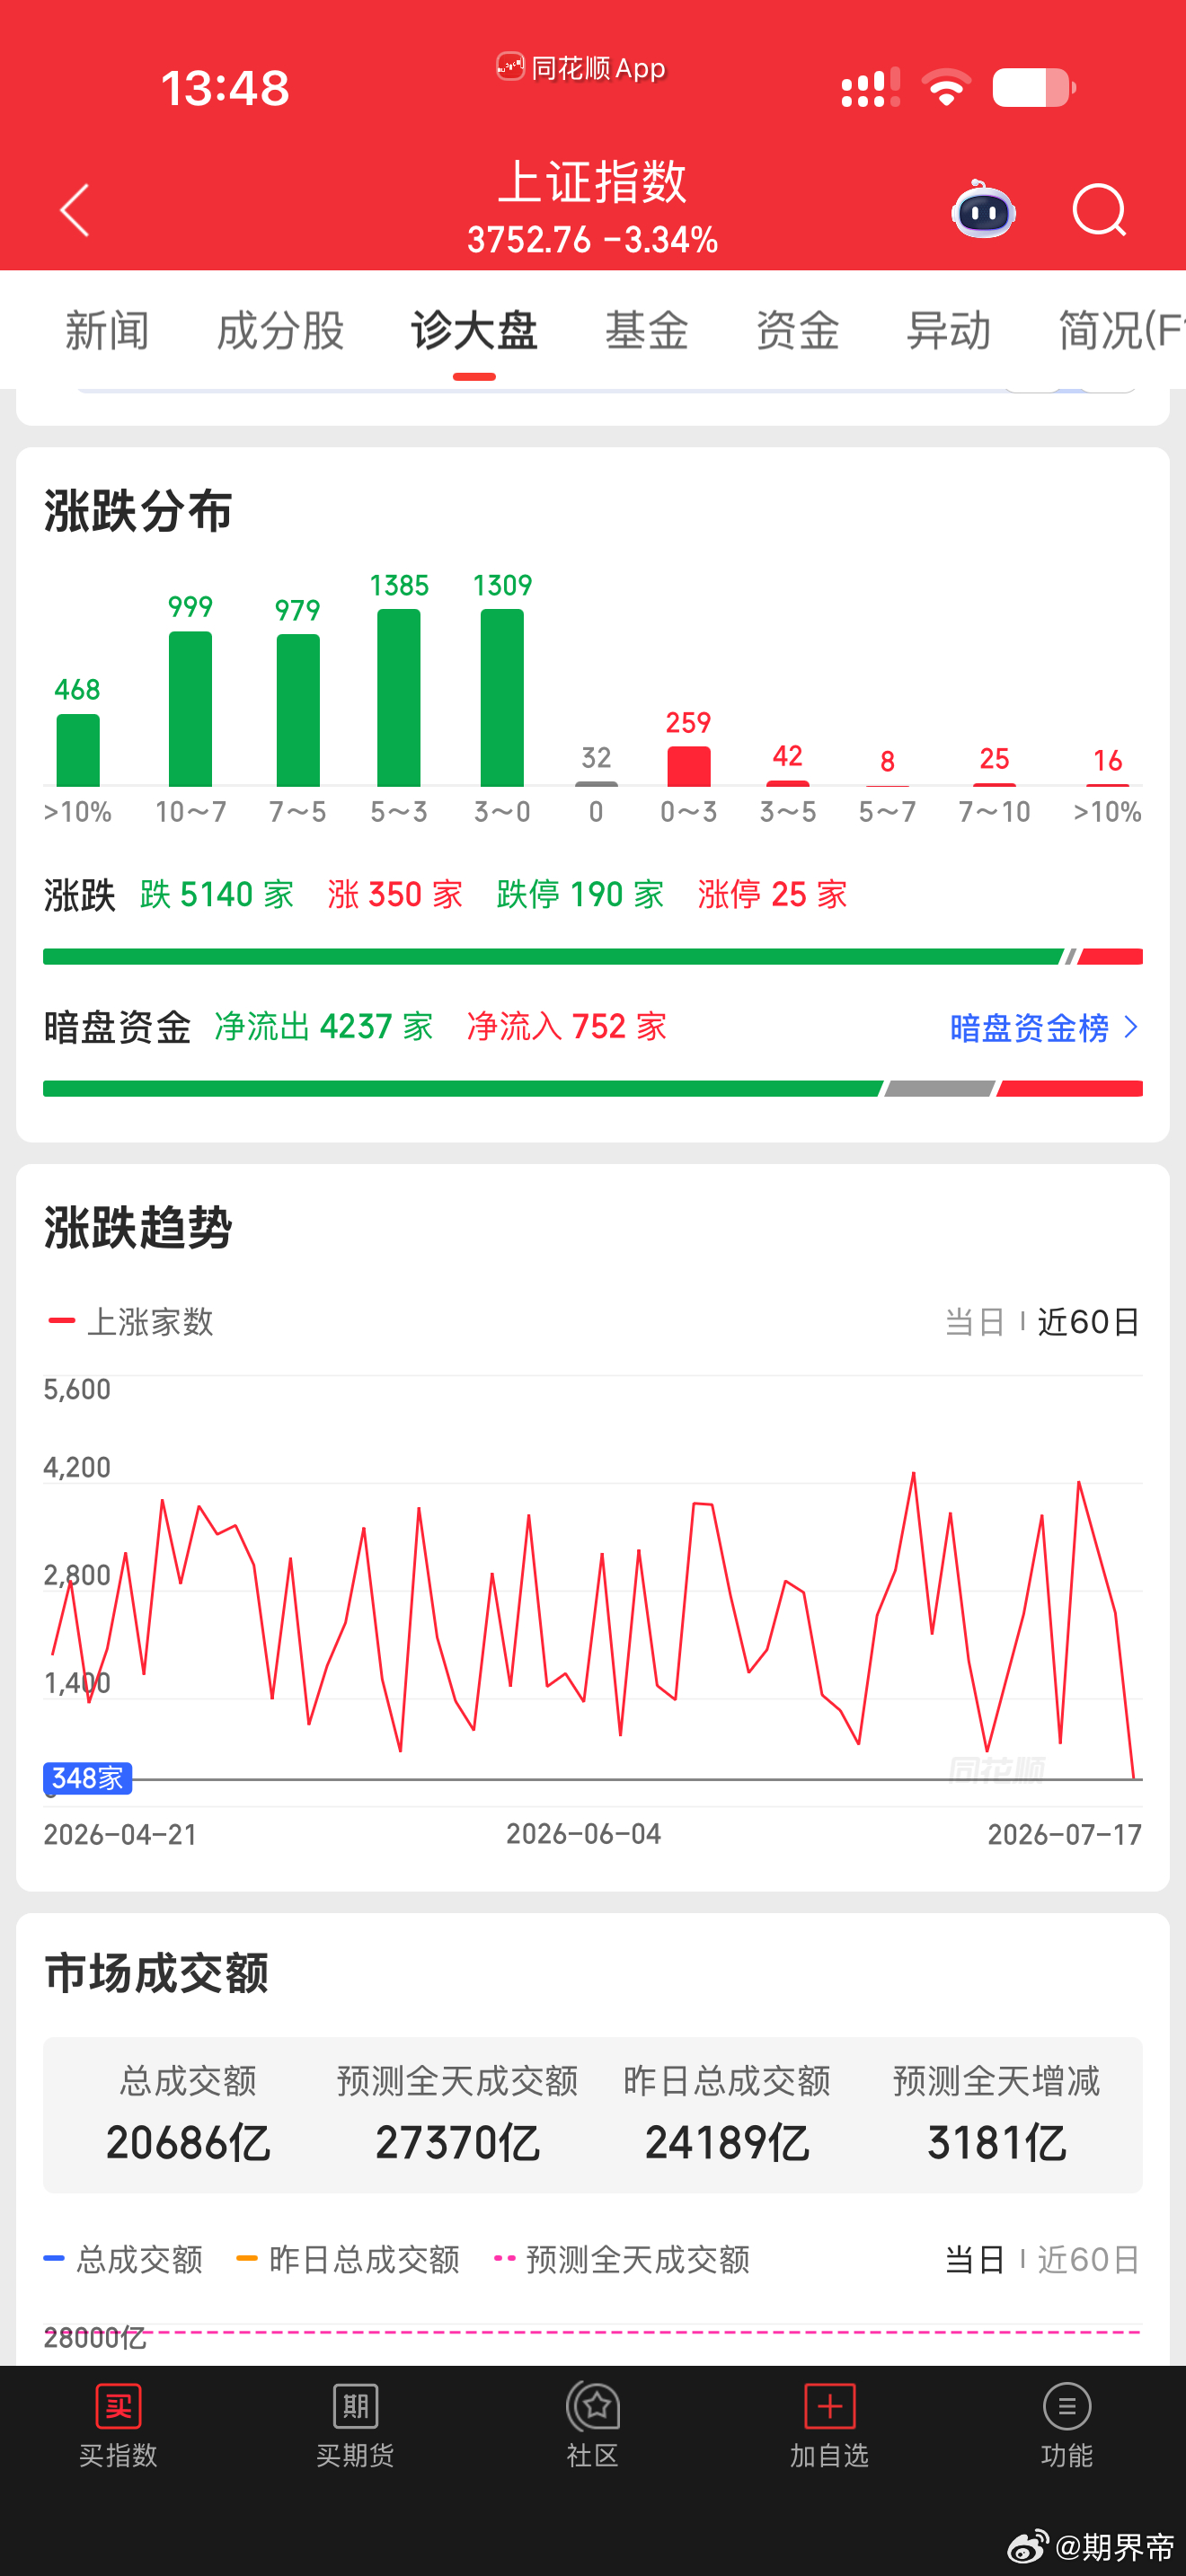Tap the 2026-07-17 date label

1064,1834
